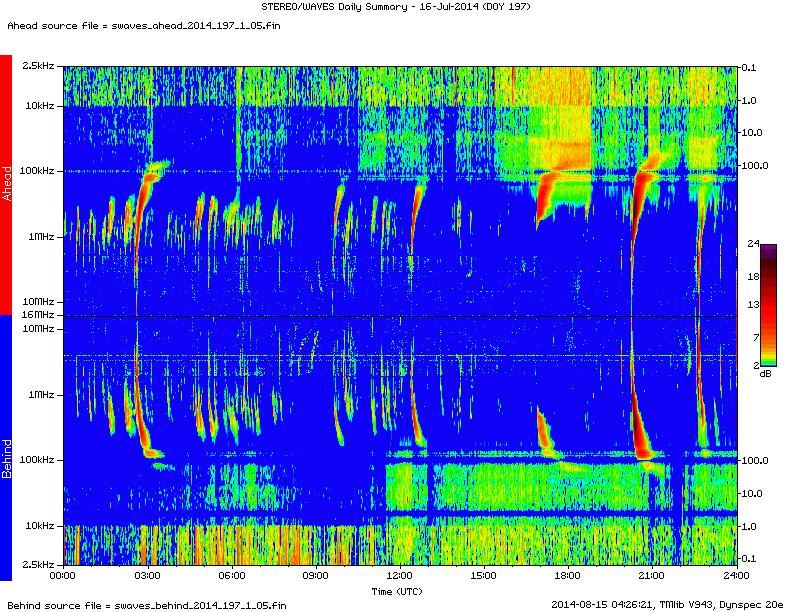The image size is (792, 612).
Task: Select the Behind source file name text
Action: click(x=201, y=605)
